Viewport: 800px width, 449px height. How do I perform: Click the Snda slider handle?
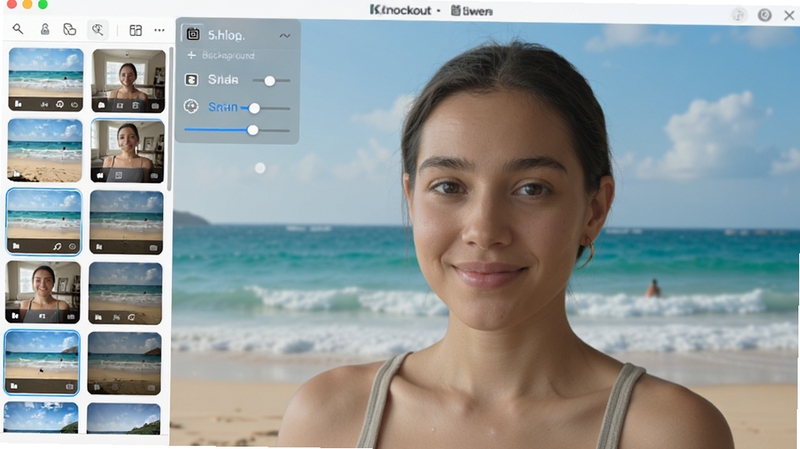click(269, 81)
